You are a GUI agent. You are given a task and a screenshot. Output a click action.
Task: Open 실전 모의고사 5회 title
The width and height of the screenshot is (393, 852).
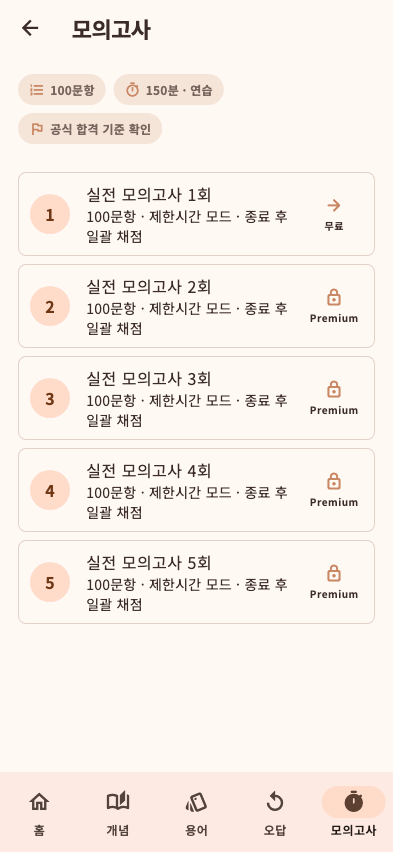(x=149, y=563)
